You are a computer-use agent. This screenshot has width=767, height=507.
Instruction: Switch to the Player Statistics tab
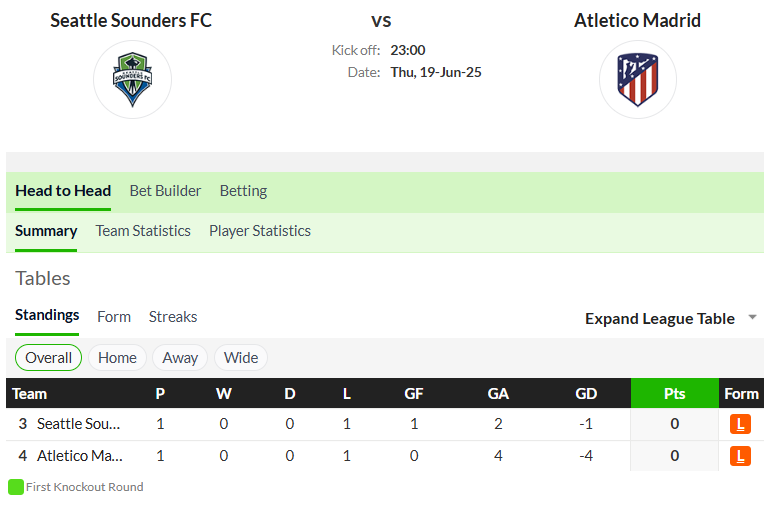(x=260, y=230)
